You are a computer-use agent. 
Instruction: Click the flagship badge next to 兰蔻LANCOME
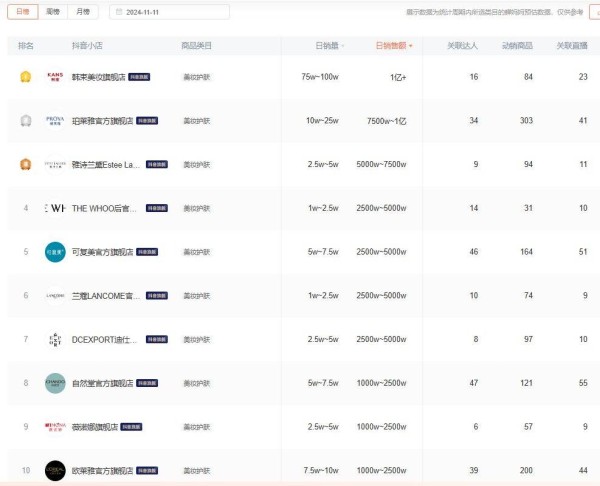tap(157, 295)
